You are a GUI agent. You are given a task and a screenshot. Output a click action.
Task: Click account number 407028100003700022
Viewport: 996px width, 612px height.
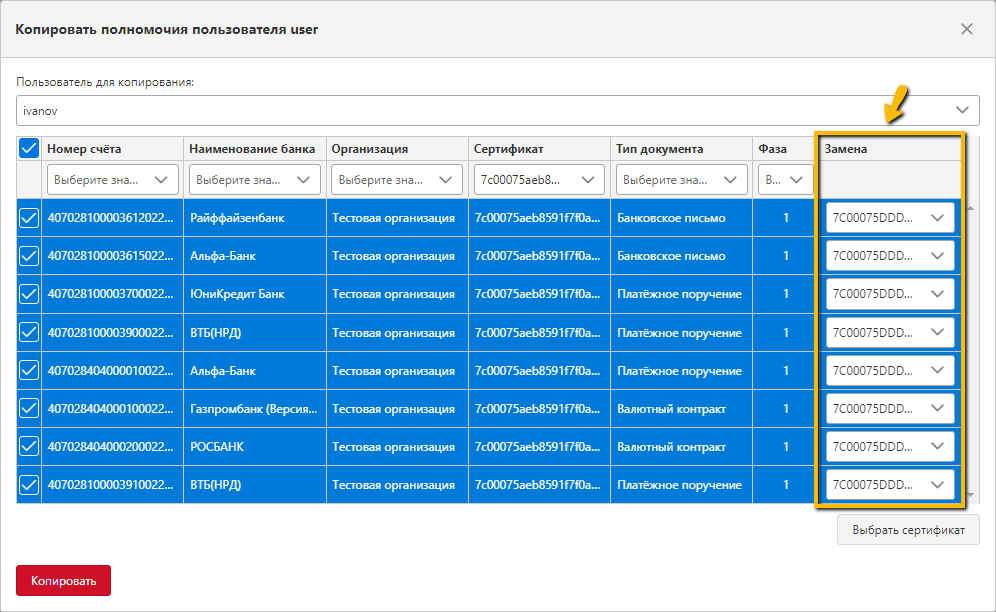[111, 294]
